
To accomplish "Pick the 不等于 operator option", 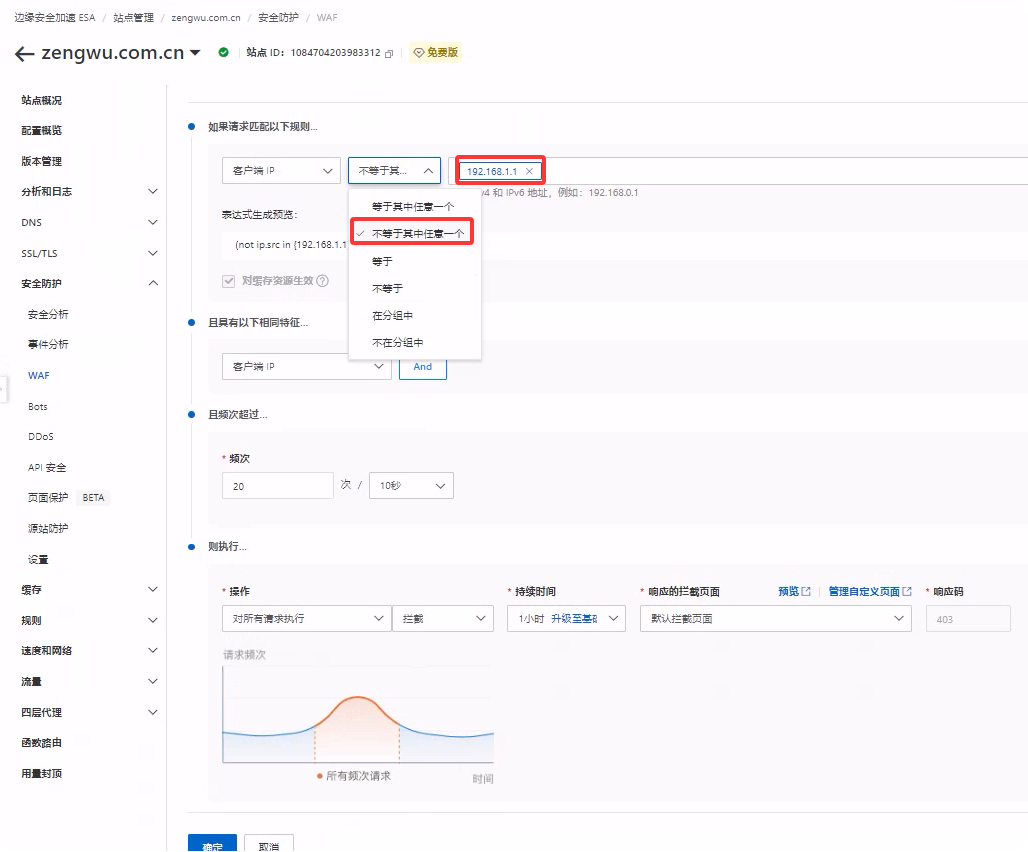I will coord(387,288).
